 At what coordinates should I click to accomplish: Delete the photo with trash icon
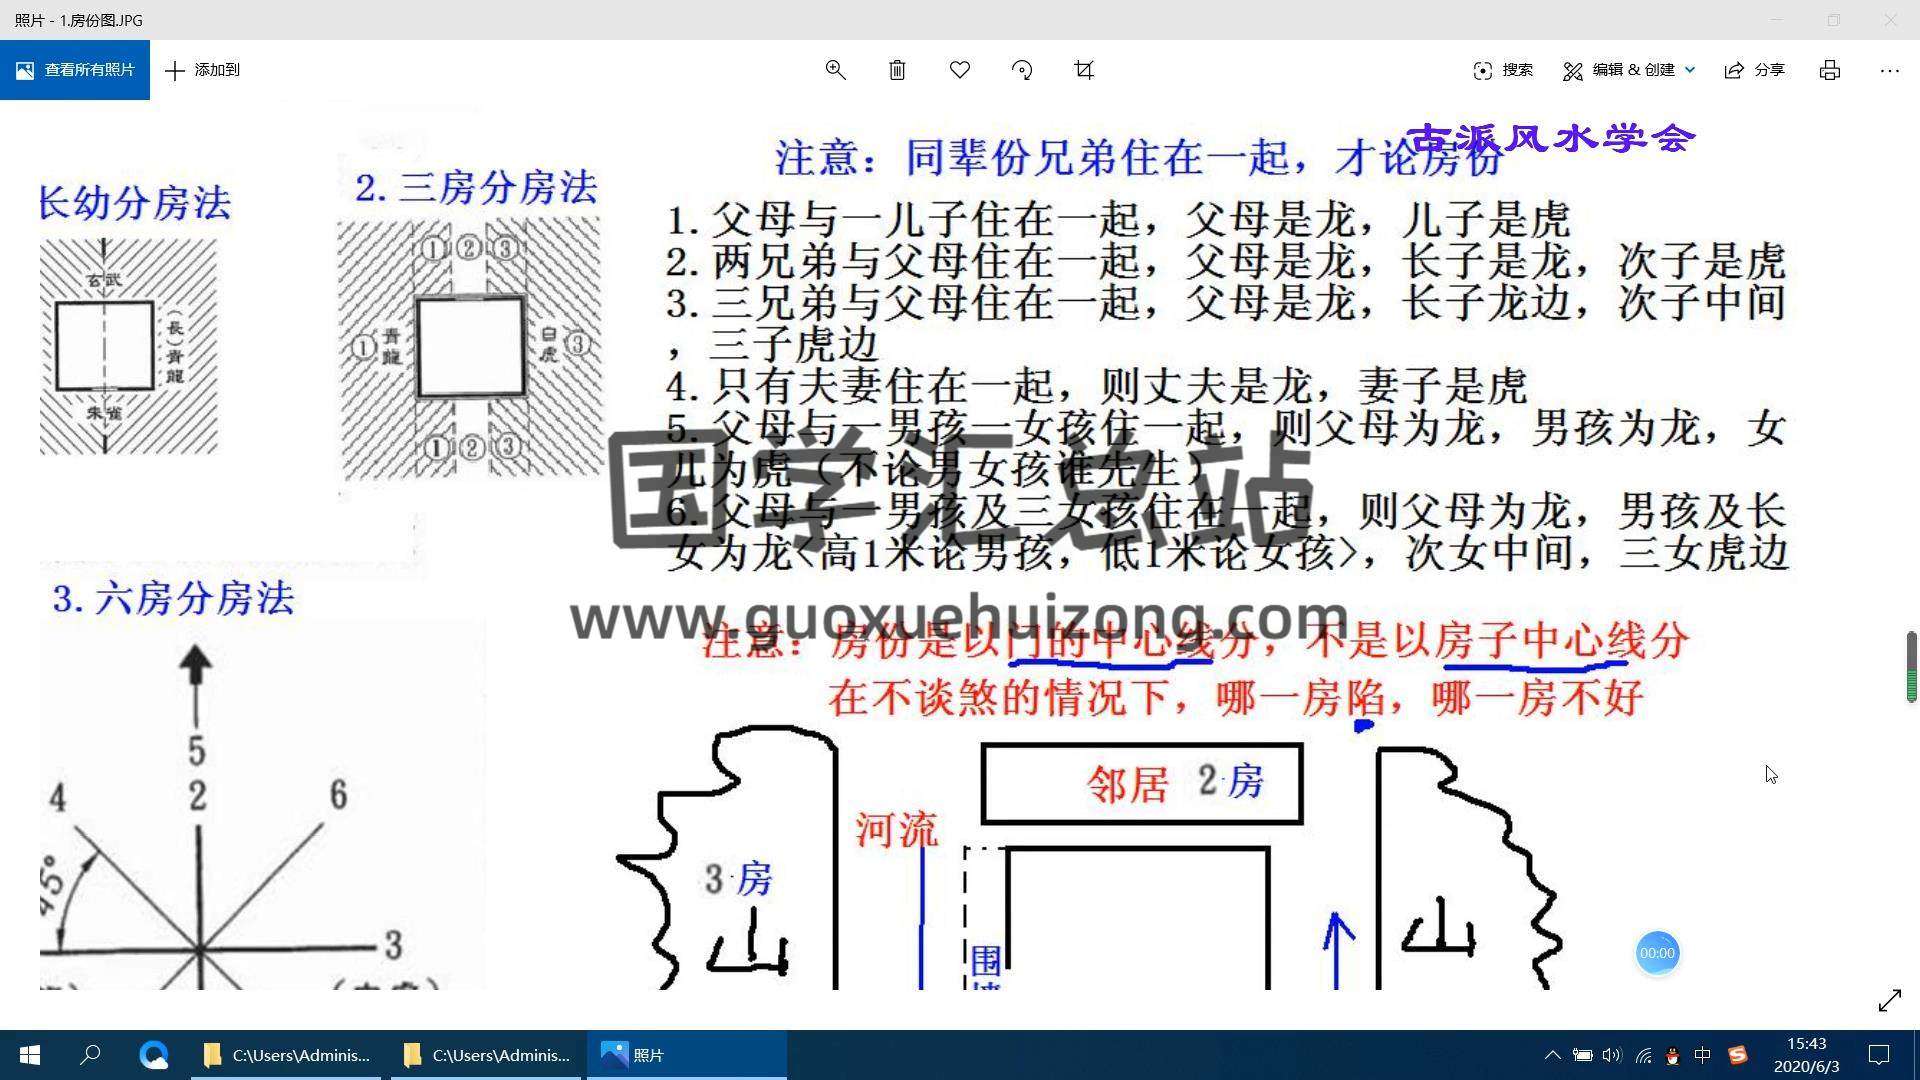(897, 70)
